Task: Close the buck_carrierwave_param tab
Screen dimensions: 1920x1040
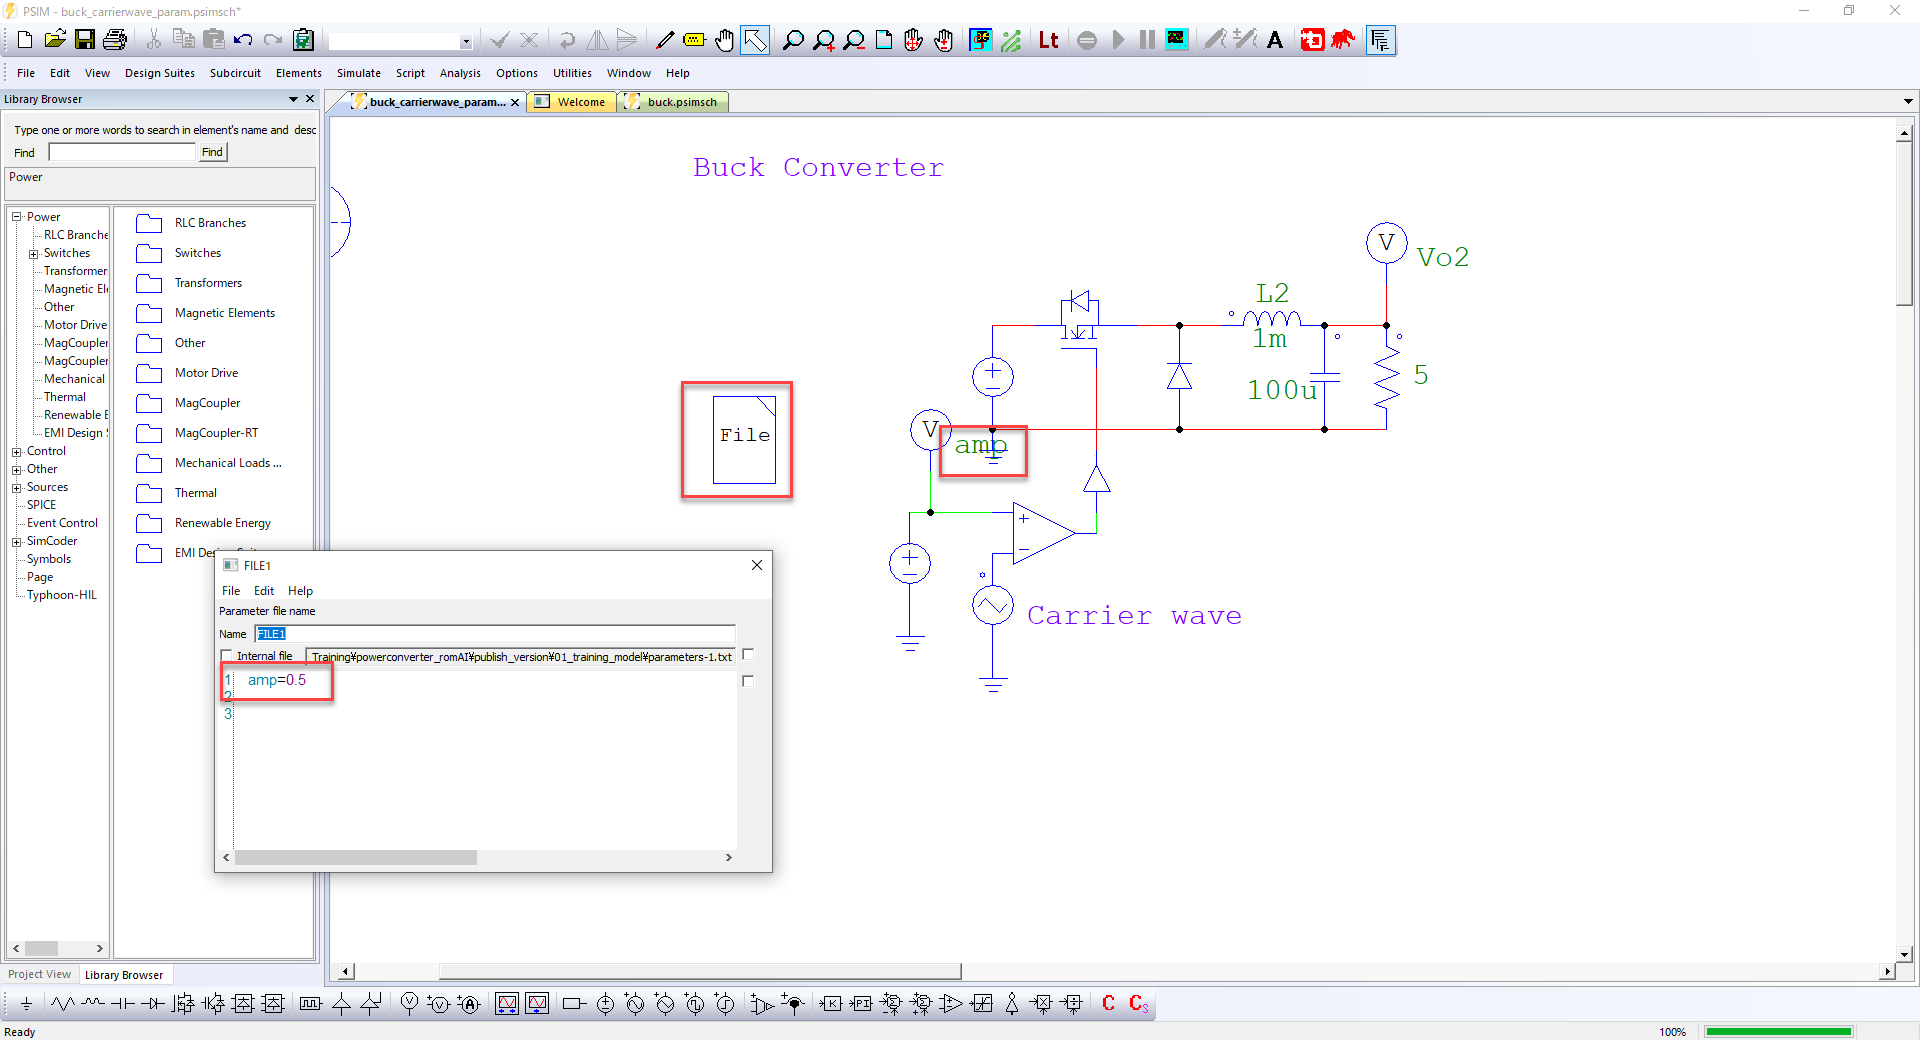Action: point(515,102)
